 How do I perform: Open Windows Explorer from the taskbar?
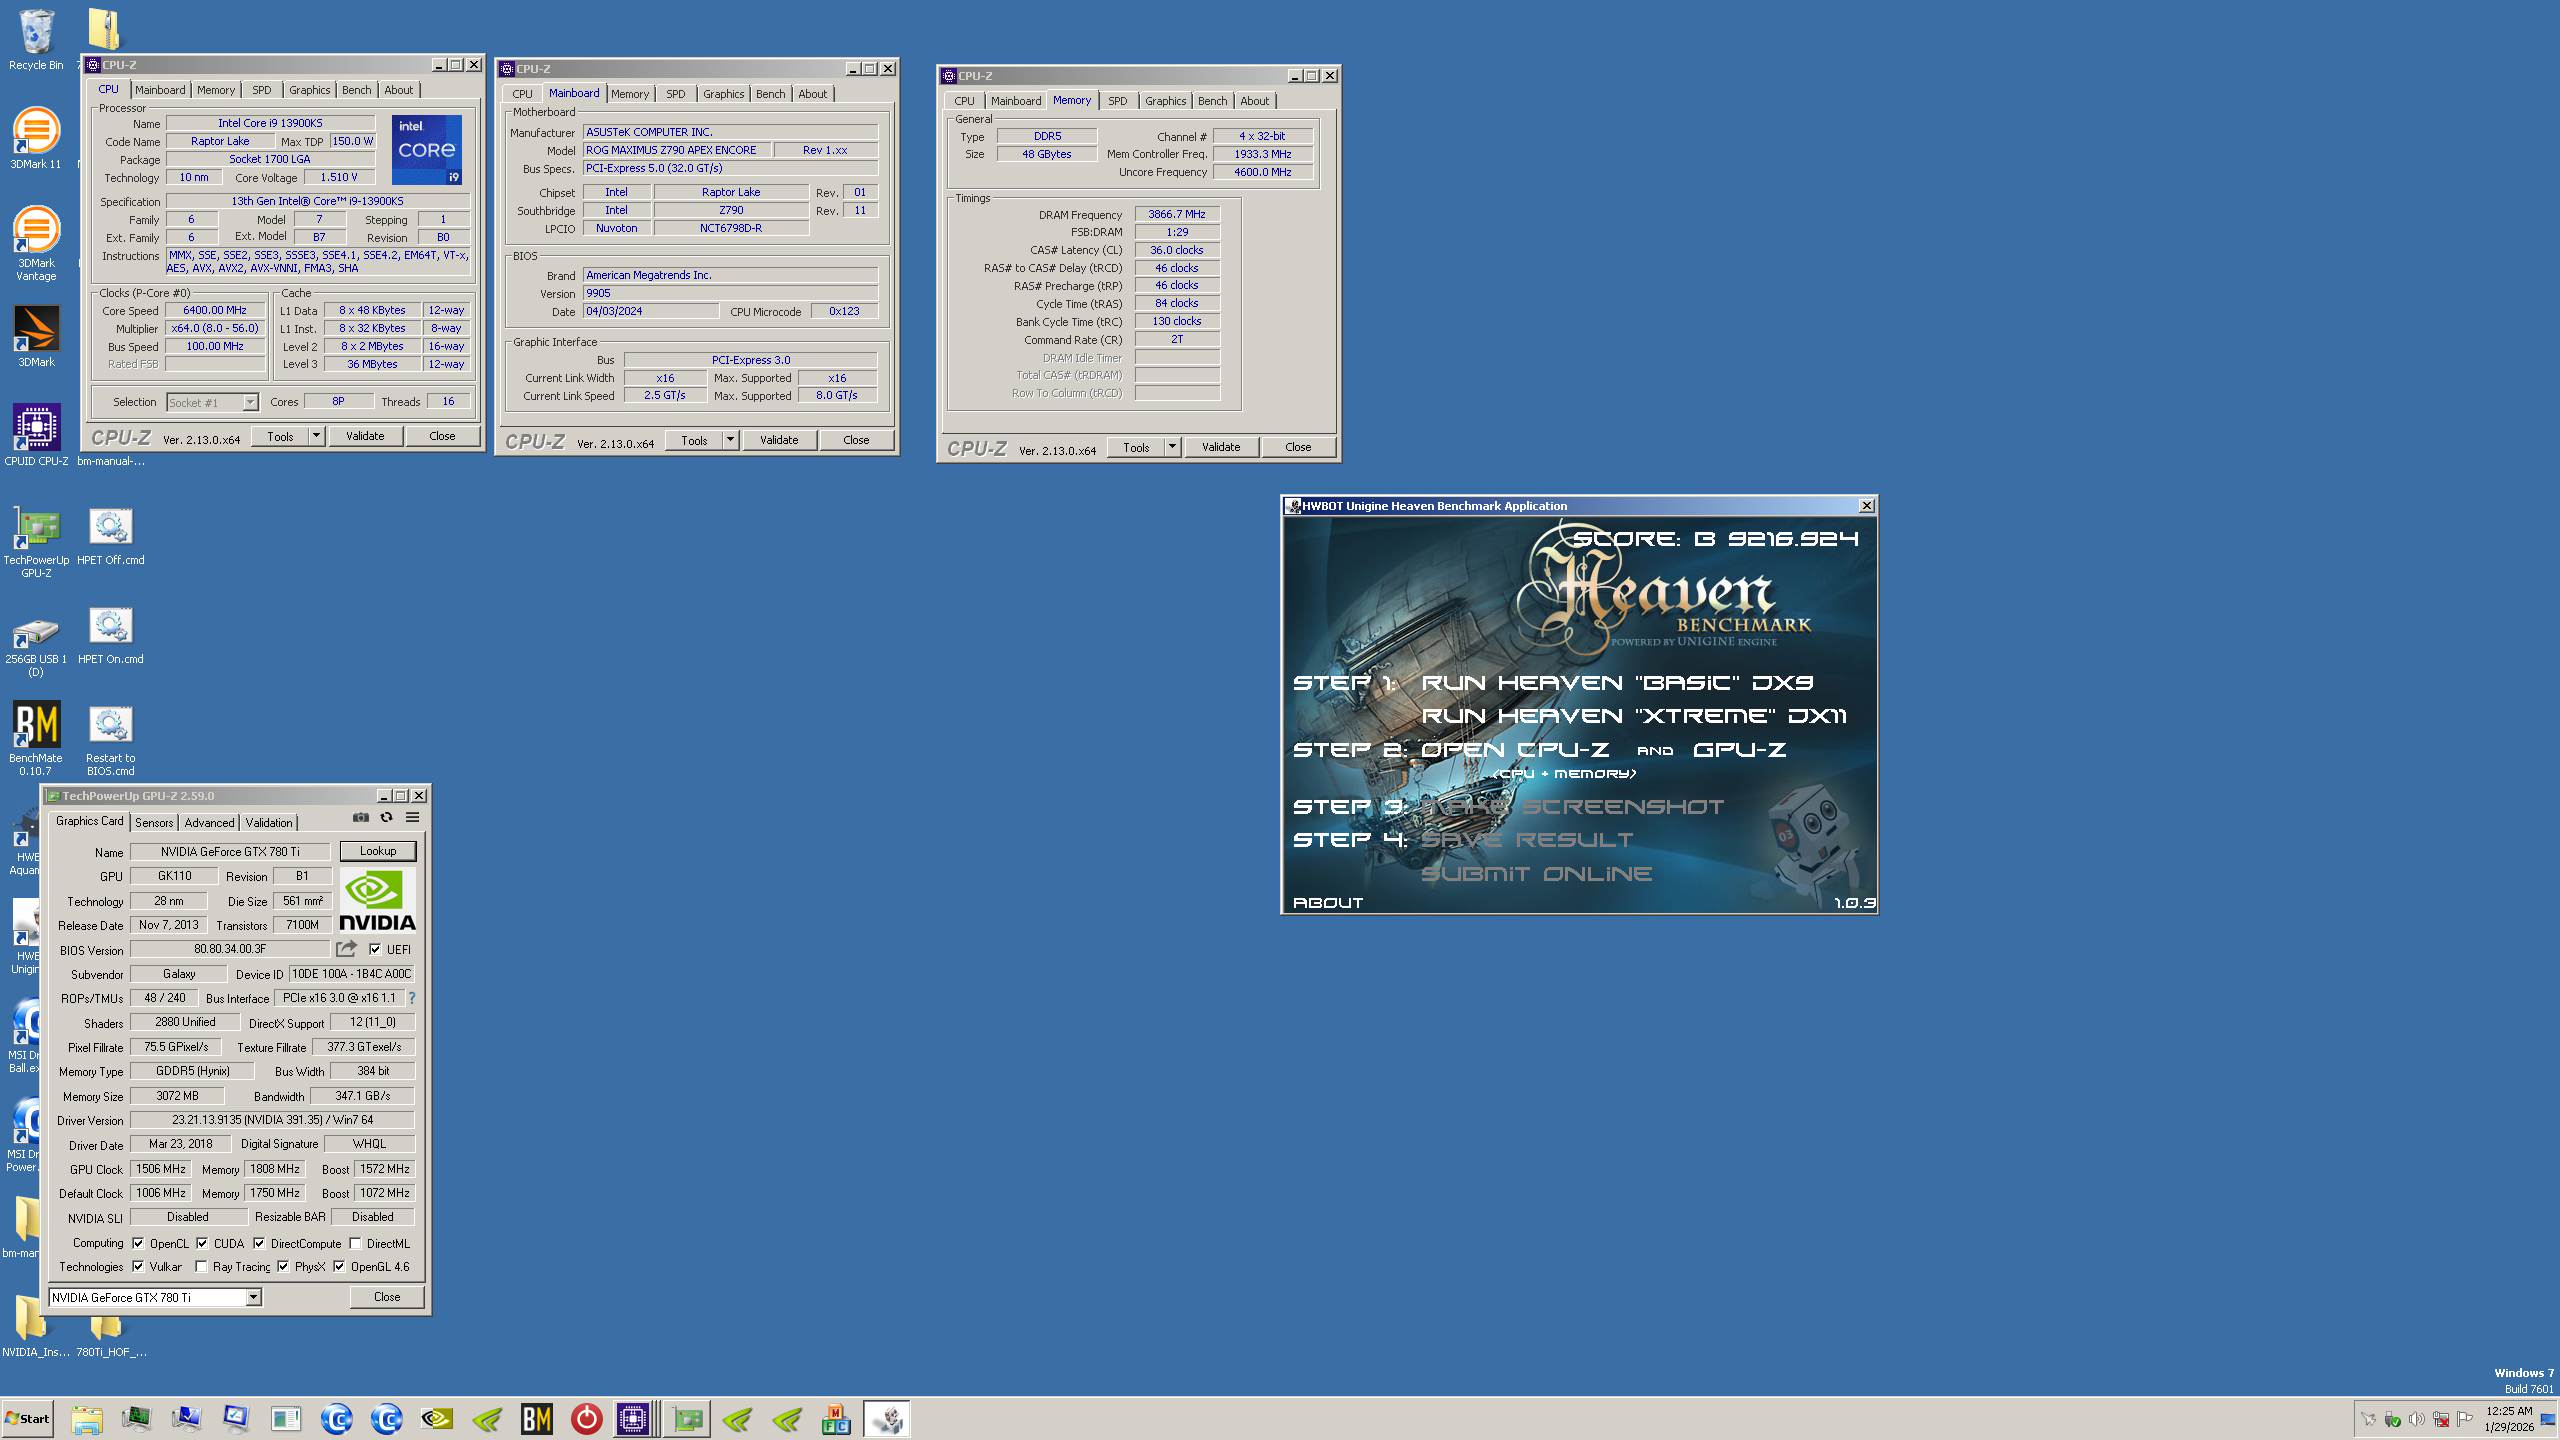click(87, 1419)
